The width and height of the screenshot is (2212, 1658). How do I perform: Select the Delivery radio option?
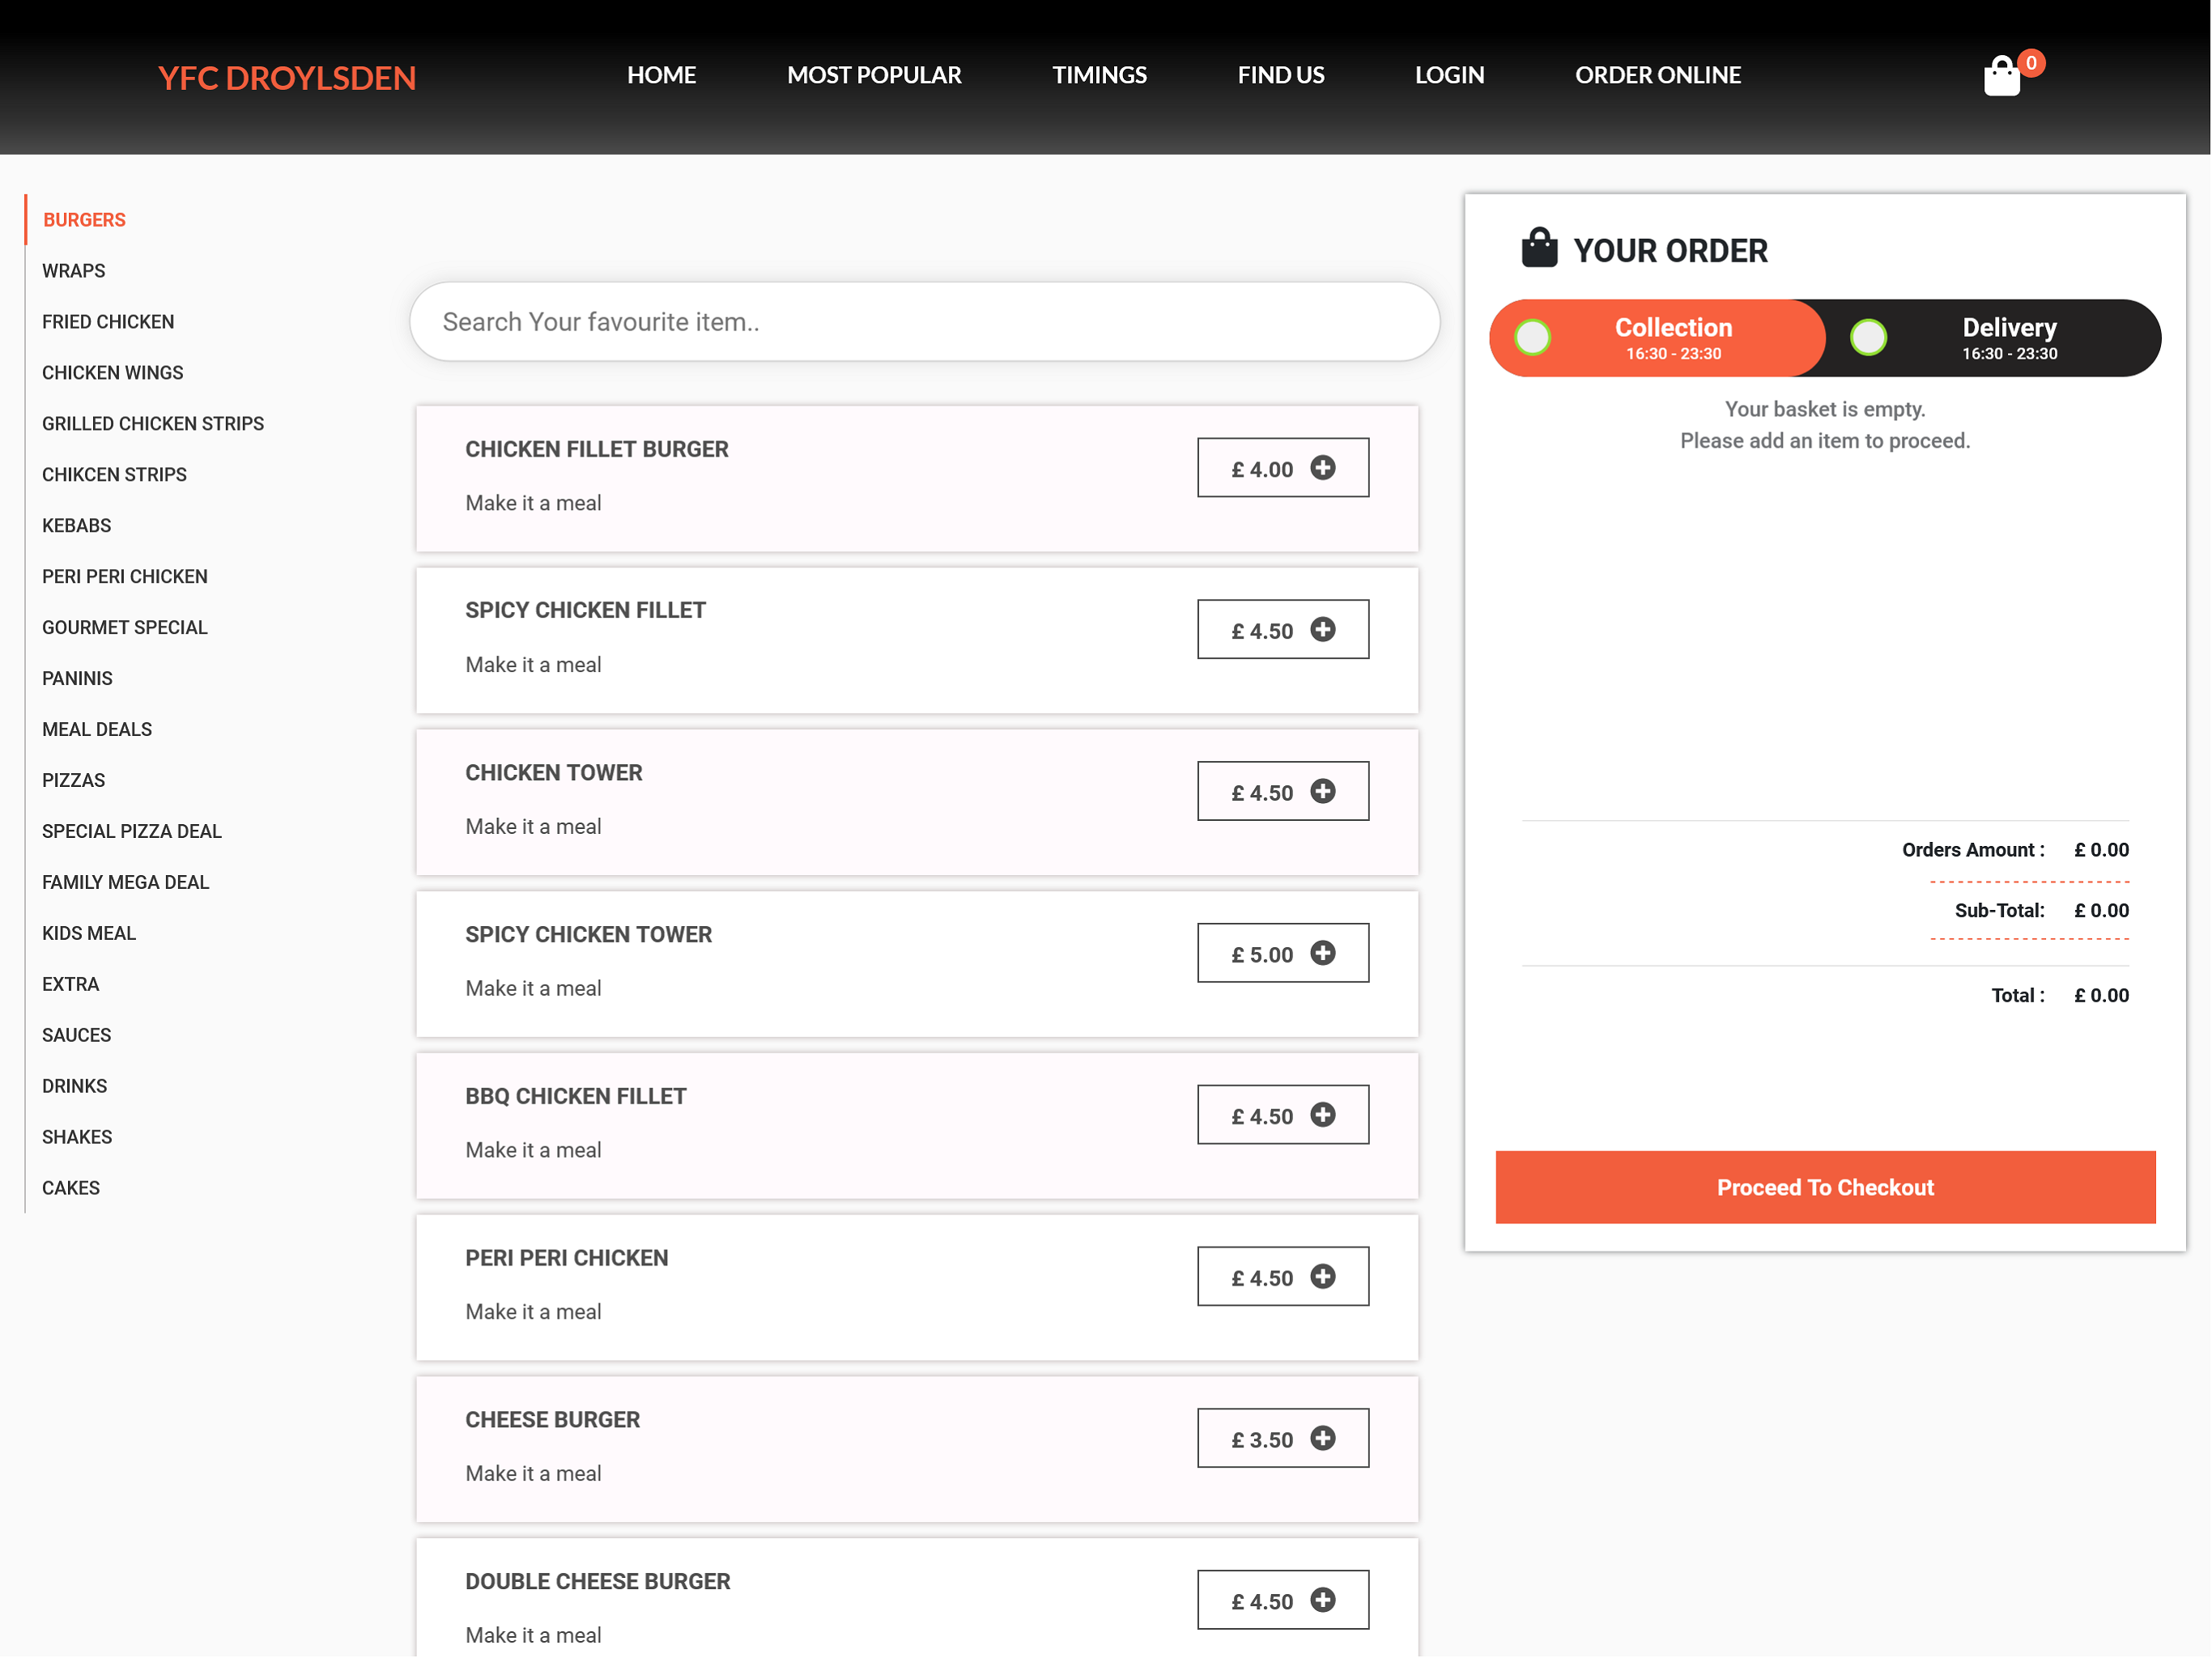click(1868, 338)
